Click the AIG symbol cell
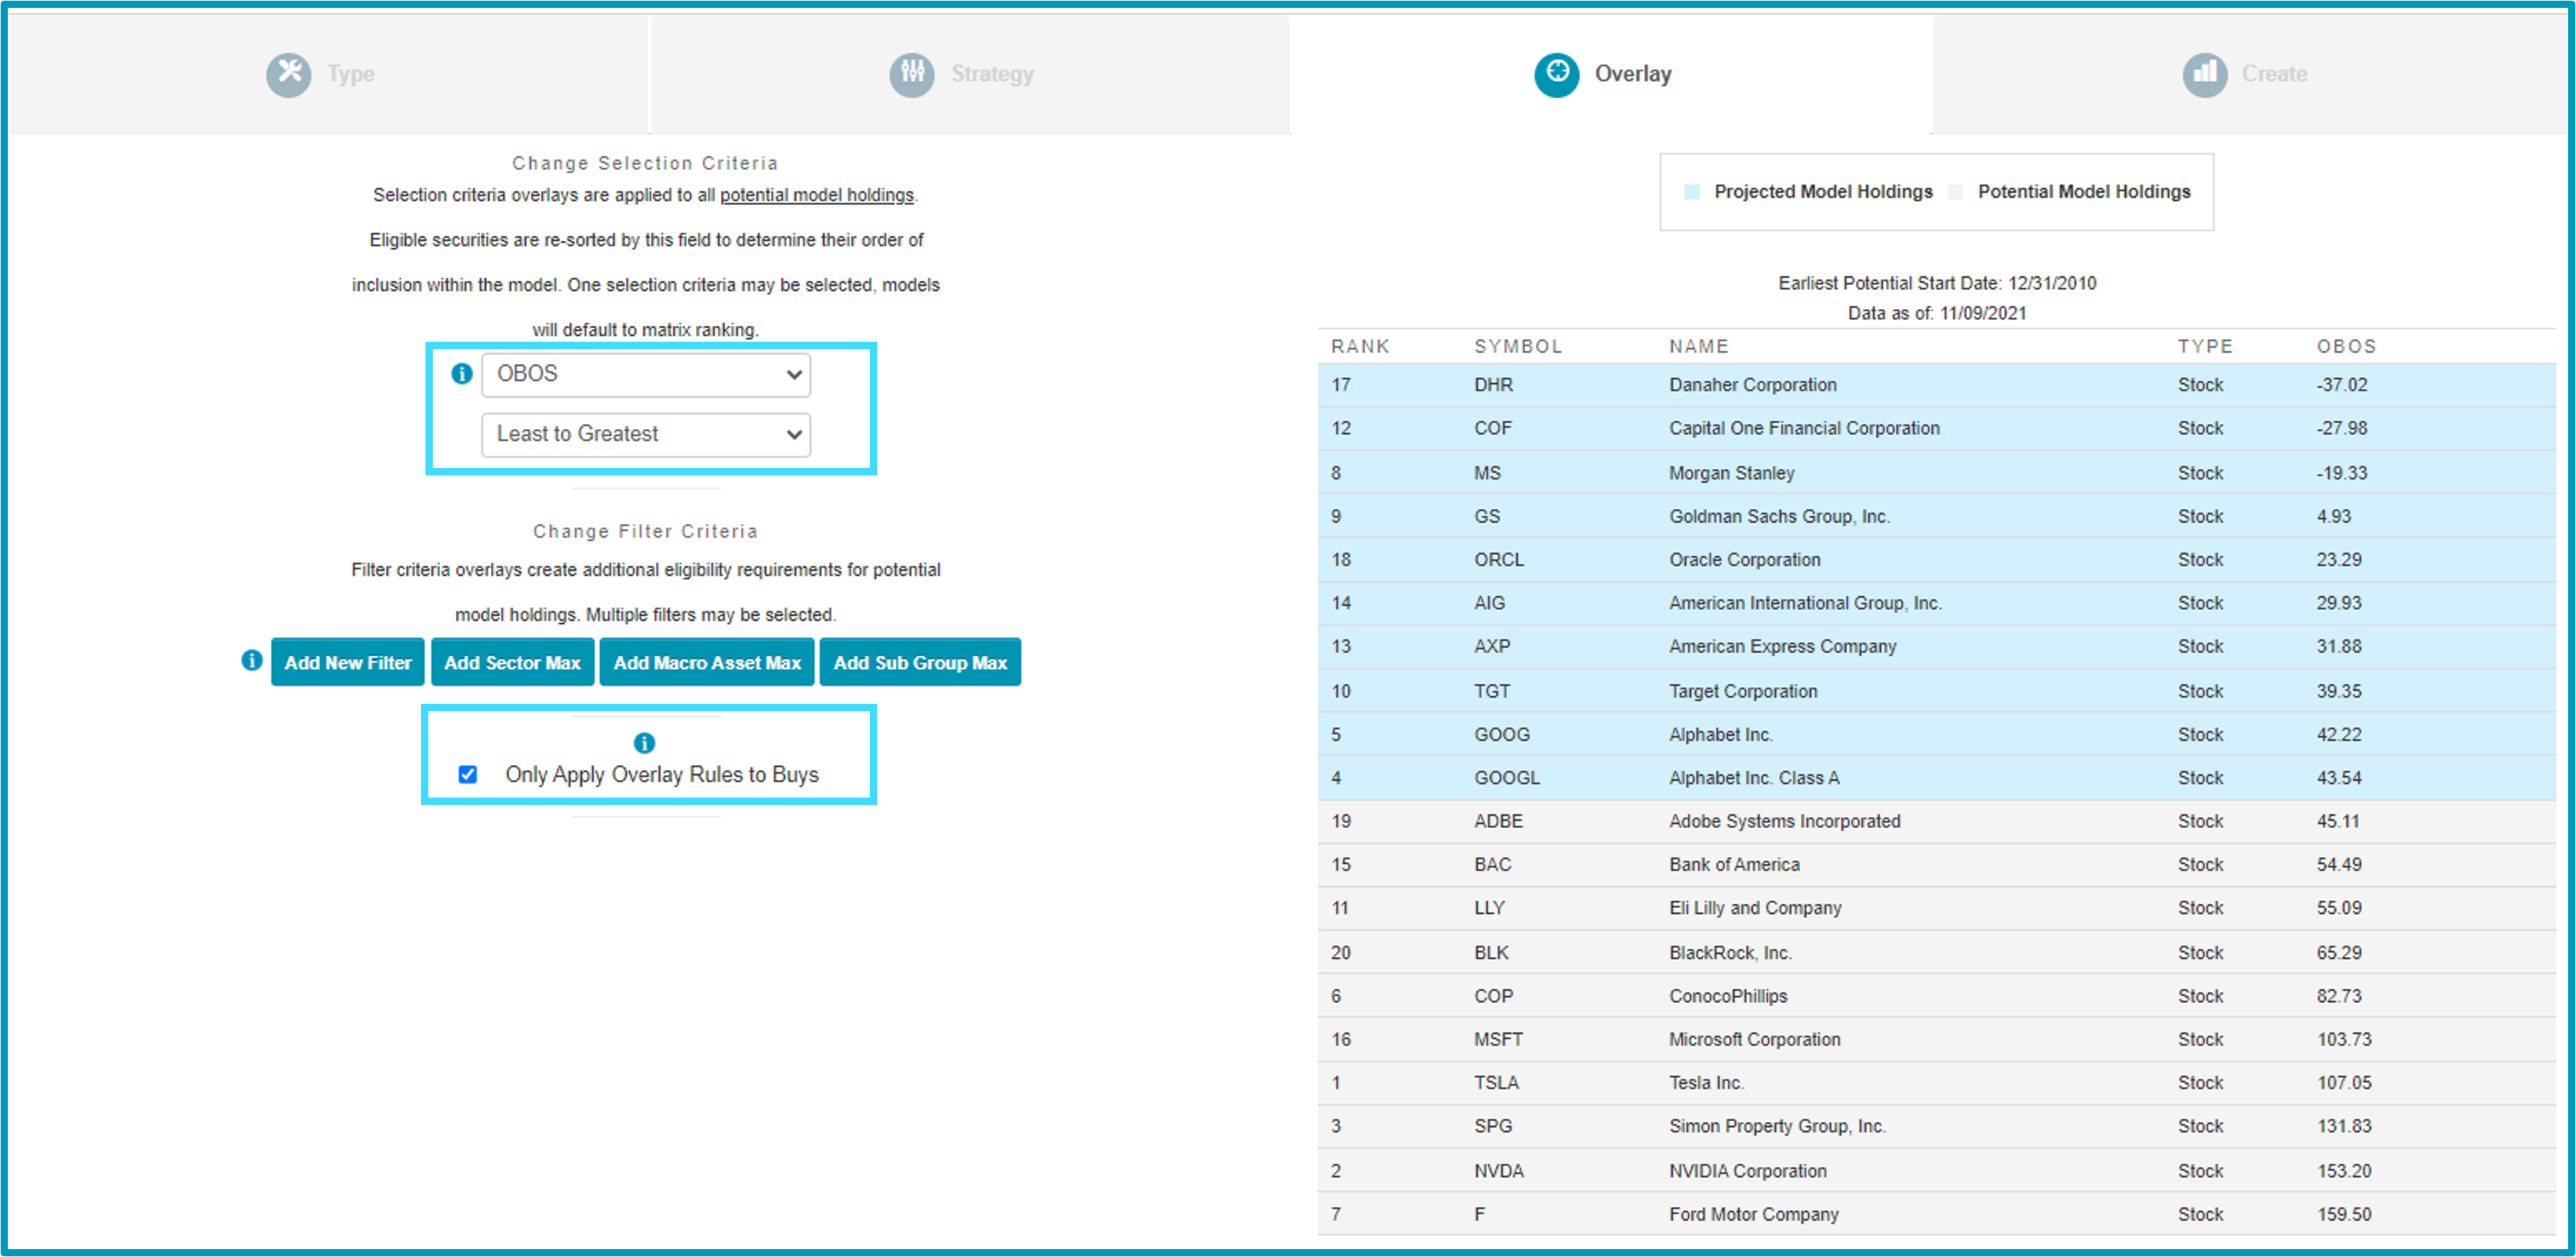The height and width of the screenshot is (1257, 2576). point(1489,603)
